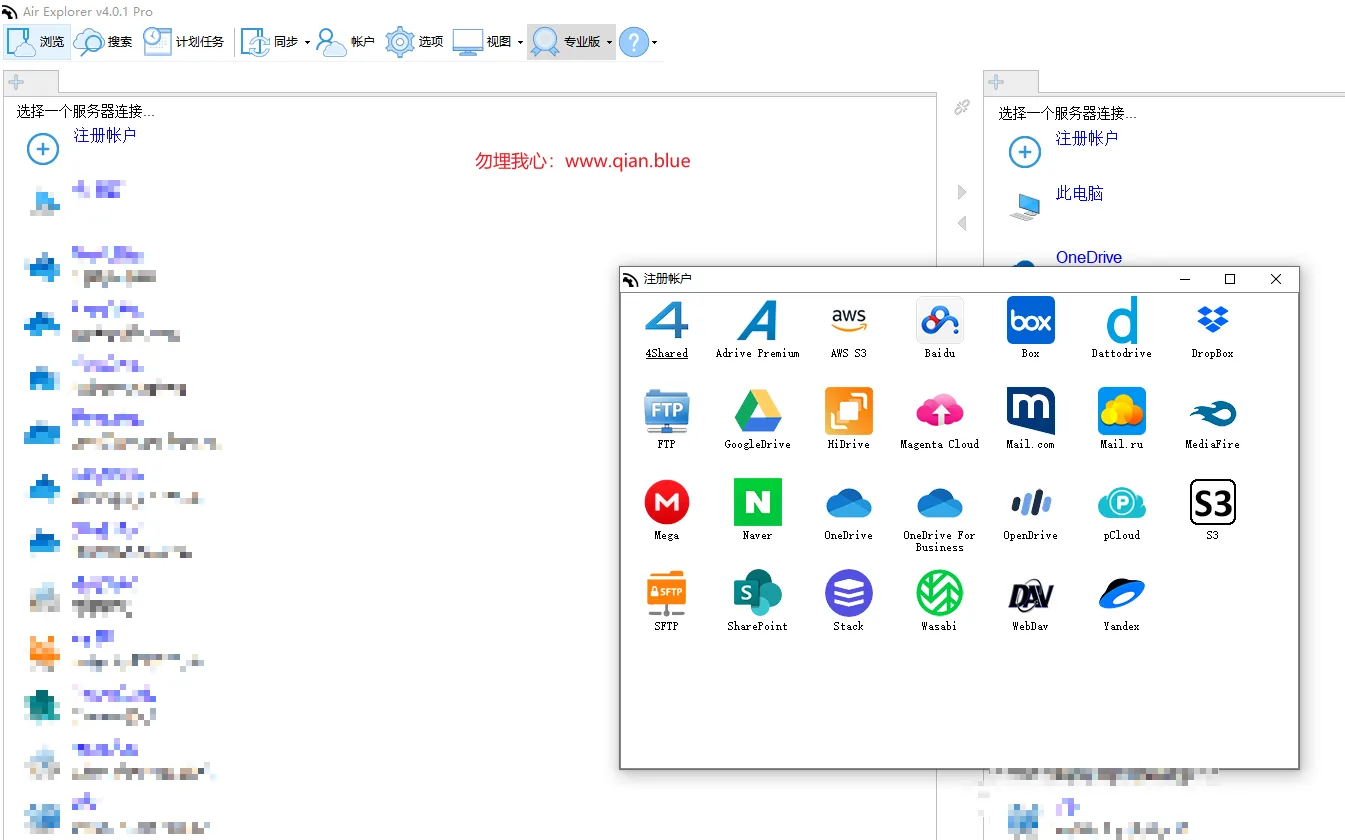The height and width of the screenshot is (840, 1345).
Task: Select the black S3 icon
Action: click(x=1212, y=503)
